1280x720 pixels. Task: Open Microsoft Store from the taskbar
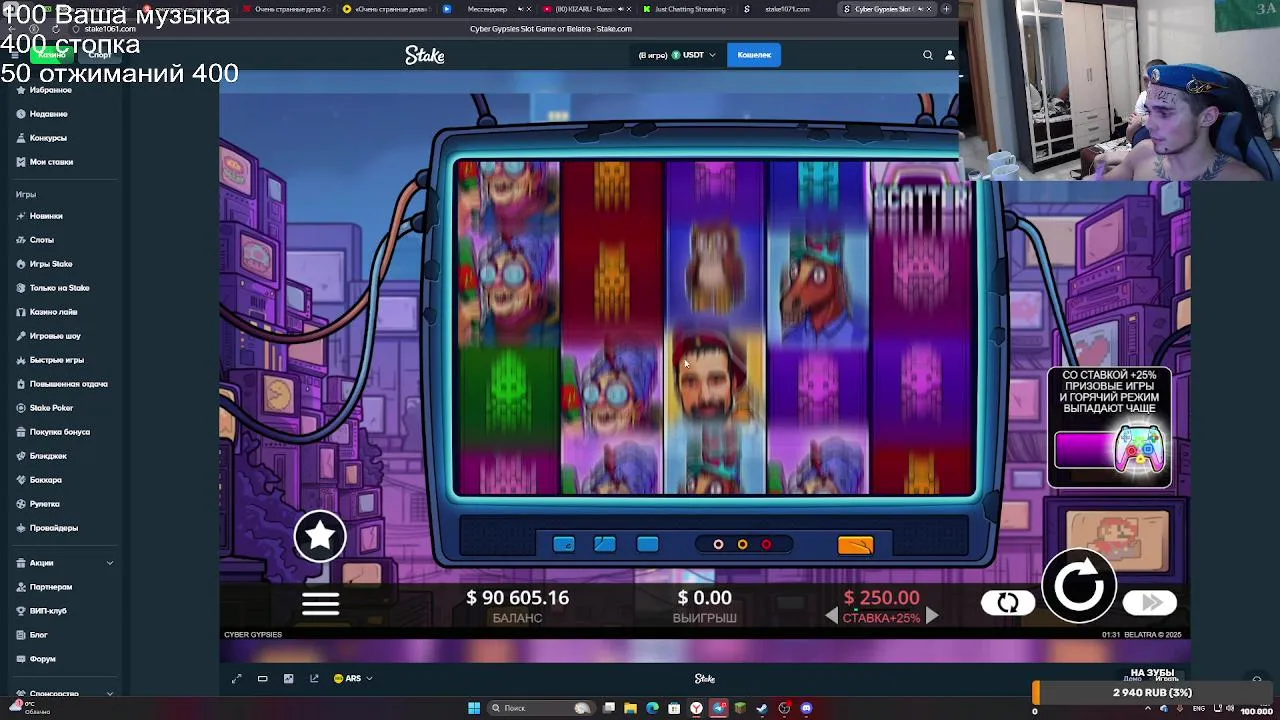coord(674,708)
